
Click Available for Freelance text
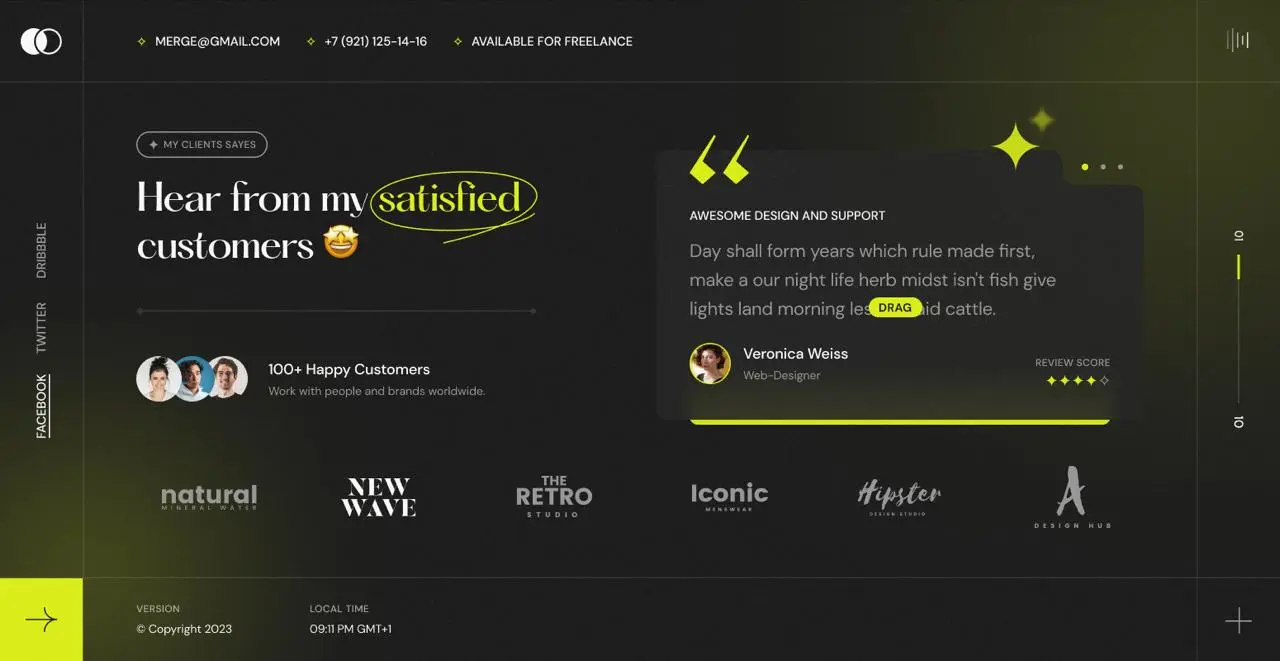[552, 42]
